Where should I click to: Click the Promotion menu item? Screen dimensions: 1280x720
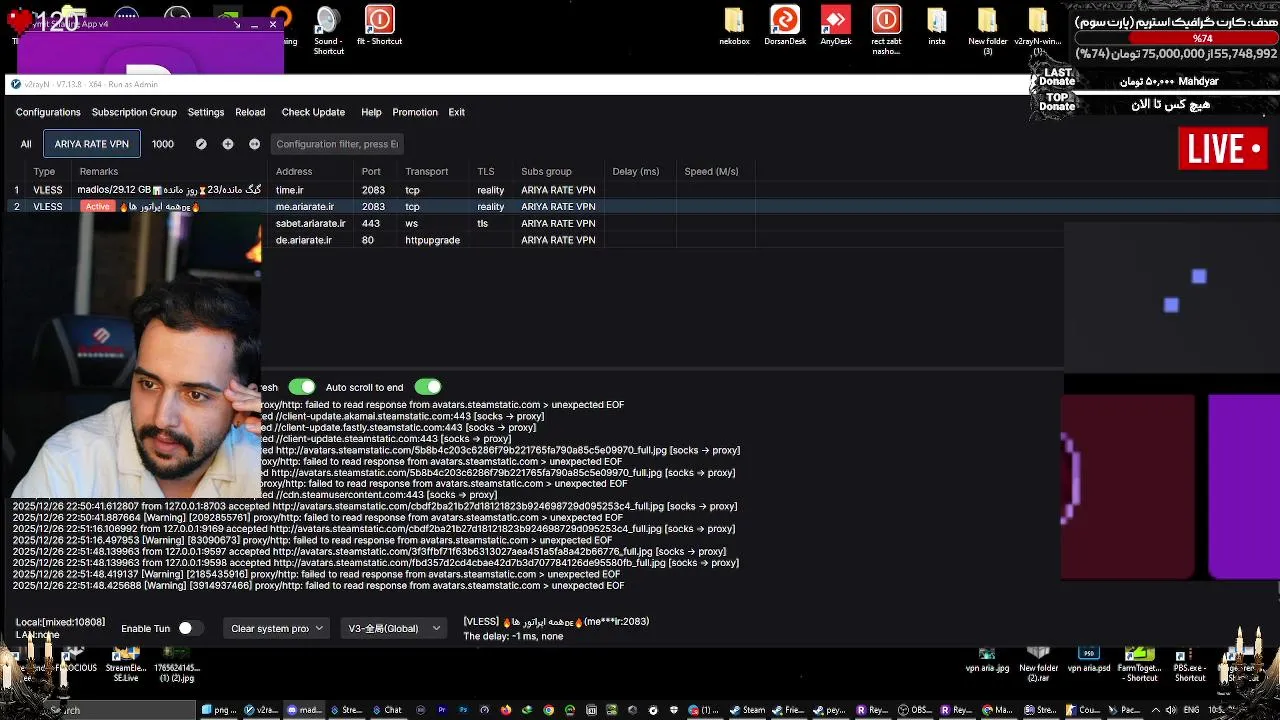(415, 112)
